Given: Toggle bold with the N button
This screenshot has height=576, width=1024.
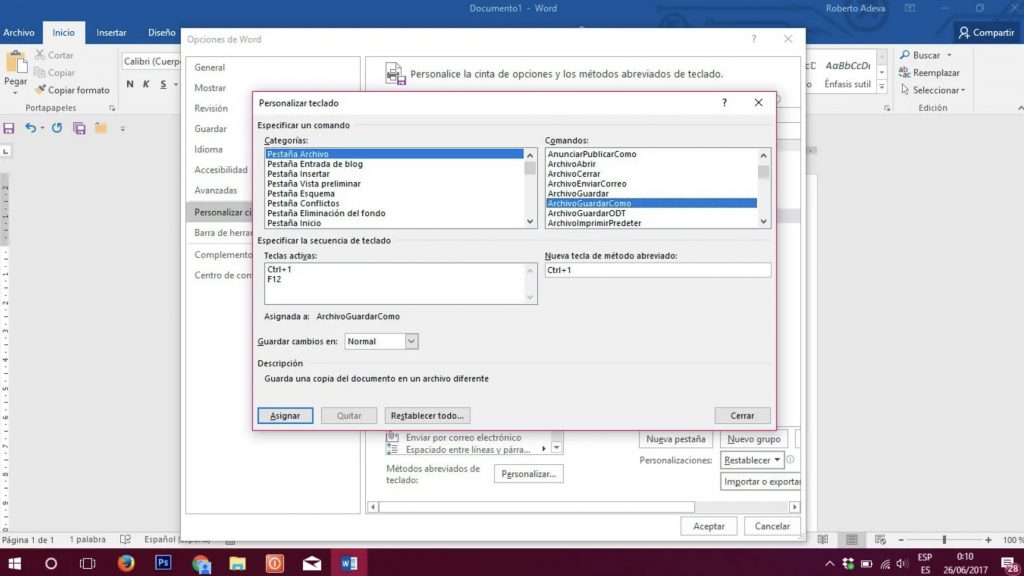Looking at the screenshot, I should [x=128, y=84].
